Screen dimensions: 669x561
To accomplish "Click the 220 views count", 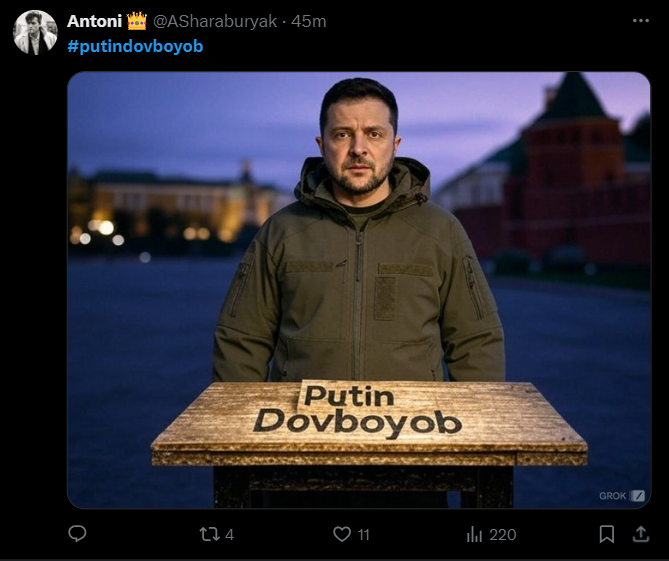I will [x=503, y=535].
